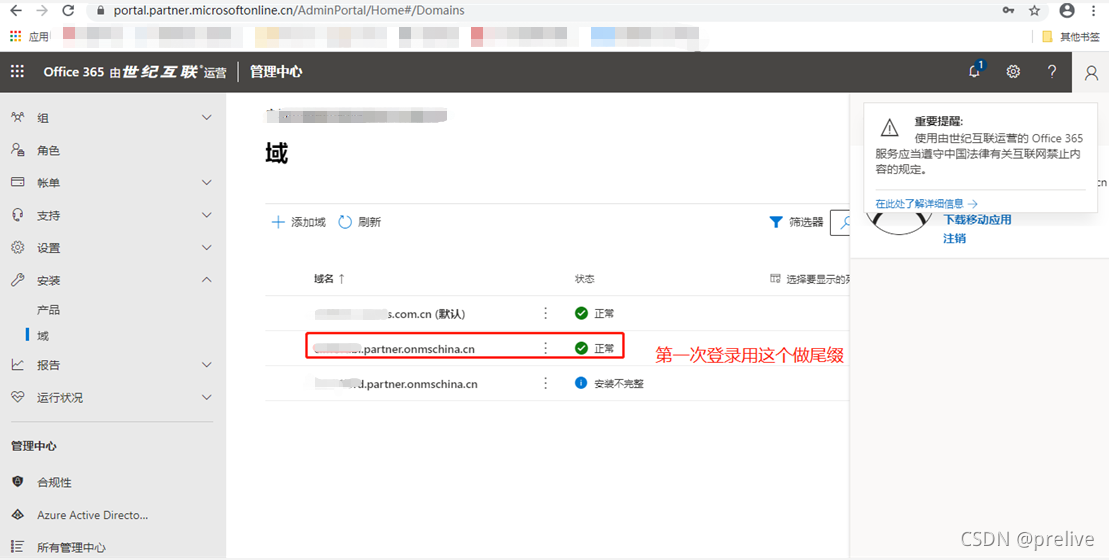Screen dimensions: 1109x560
Task: Expand the 设置 menu chevron
Action: pos(207,247)
